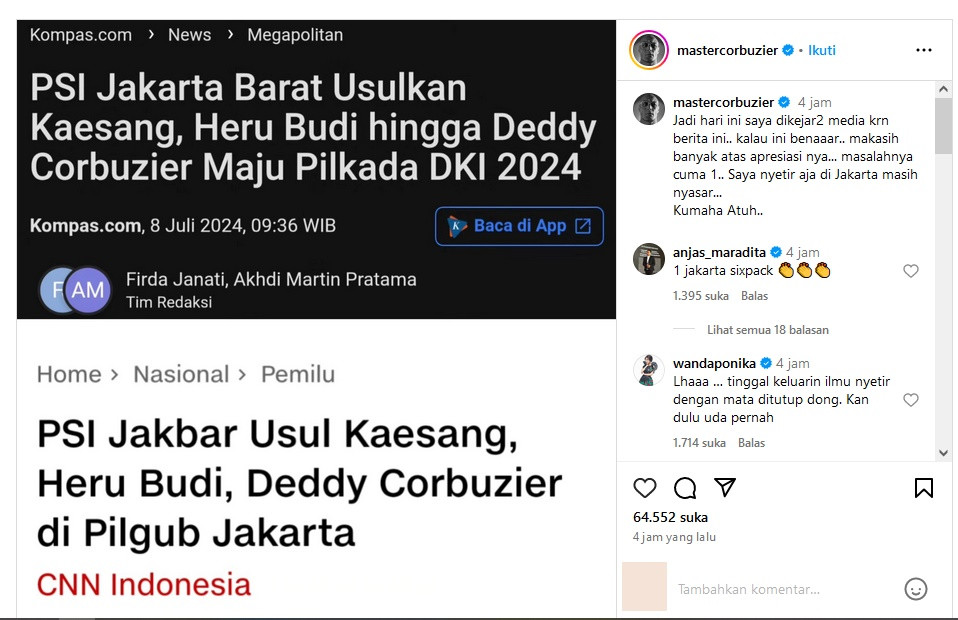Follow the account with Ikuti
958x620 pixels.
click(x=822, y=50)
